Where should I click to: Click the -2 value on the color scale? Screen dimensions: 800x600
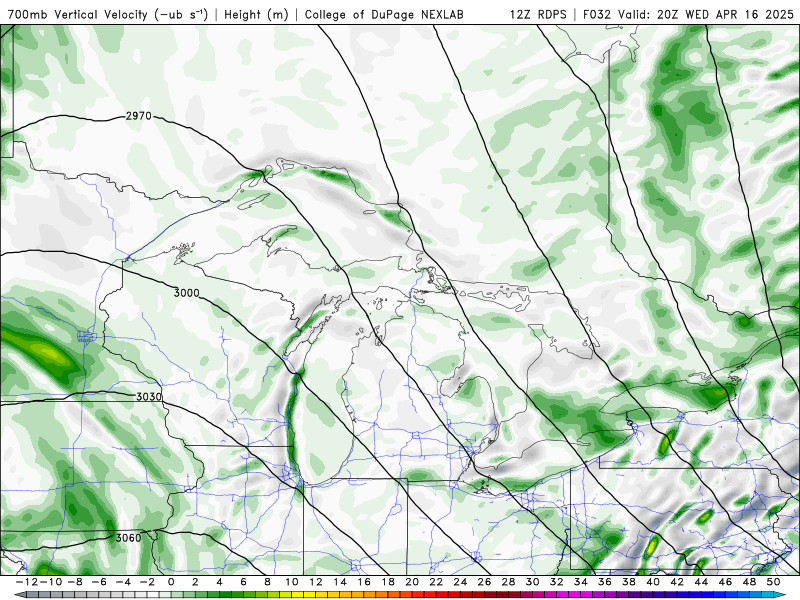tap(147, 582)
